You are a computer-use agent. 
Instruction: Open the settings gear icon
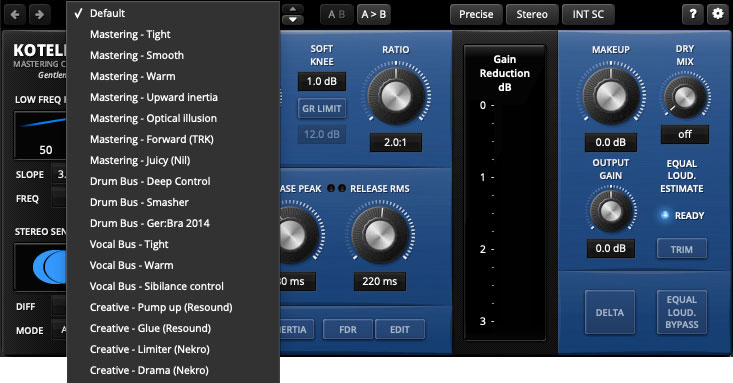(x=718, y=14)
